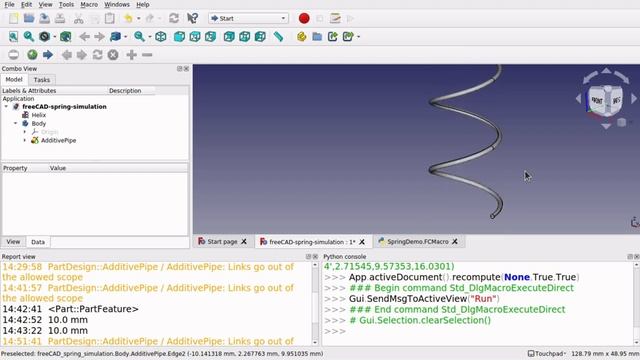
Task: Open the undo history dropdown arrow
Action: coord(139,18)
